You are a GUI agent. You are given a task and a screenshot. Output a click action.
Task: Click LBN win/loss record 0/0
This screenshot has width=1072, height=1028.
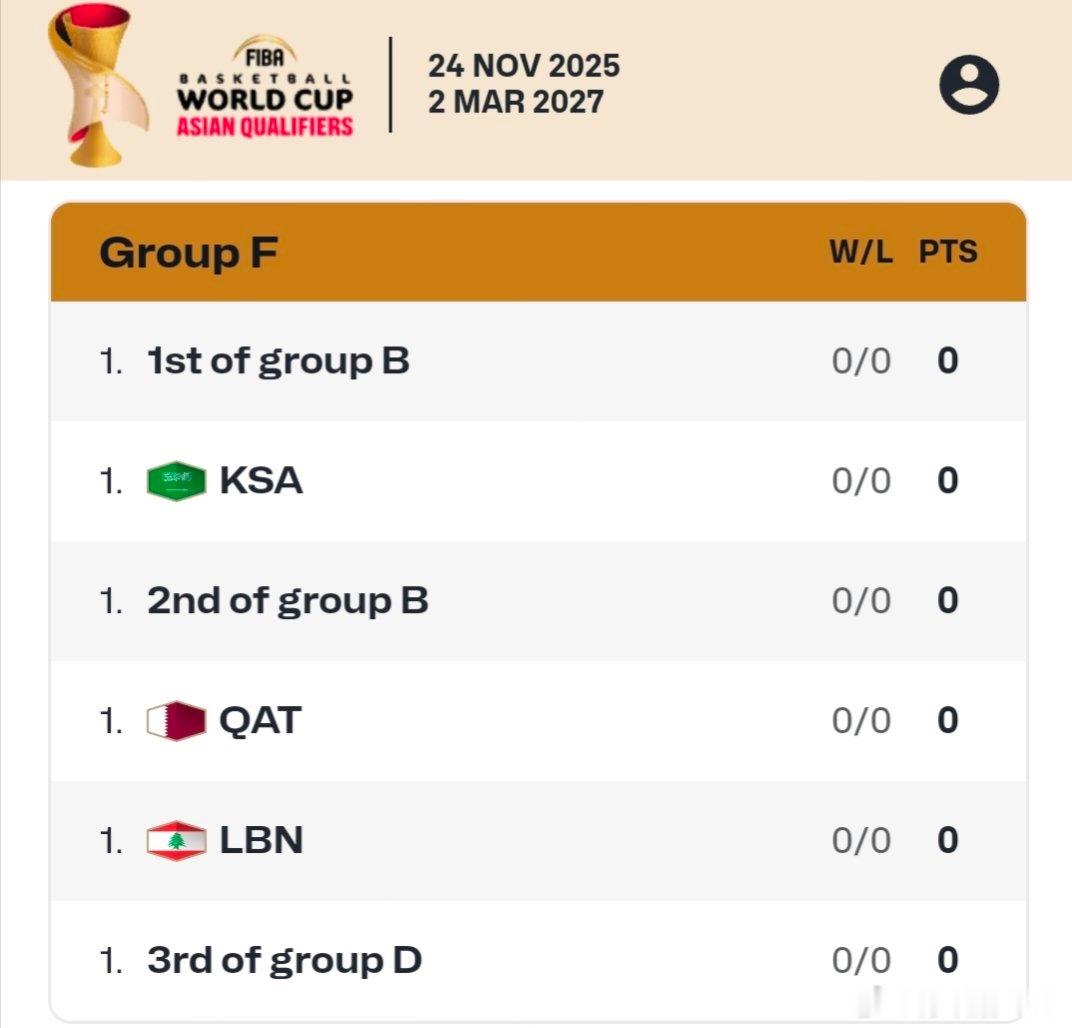click(x=861, y=840)
